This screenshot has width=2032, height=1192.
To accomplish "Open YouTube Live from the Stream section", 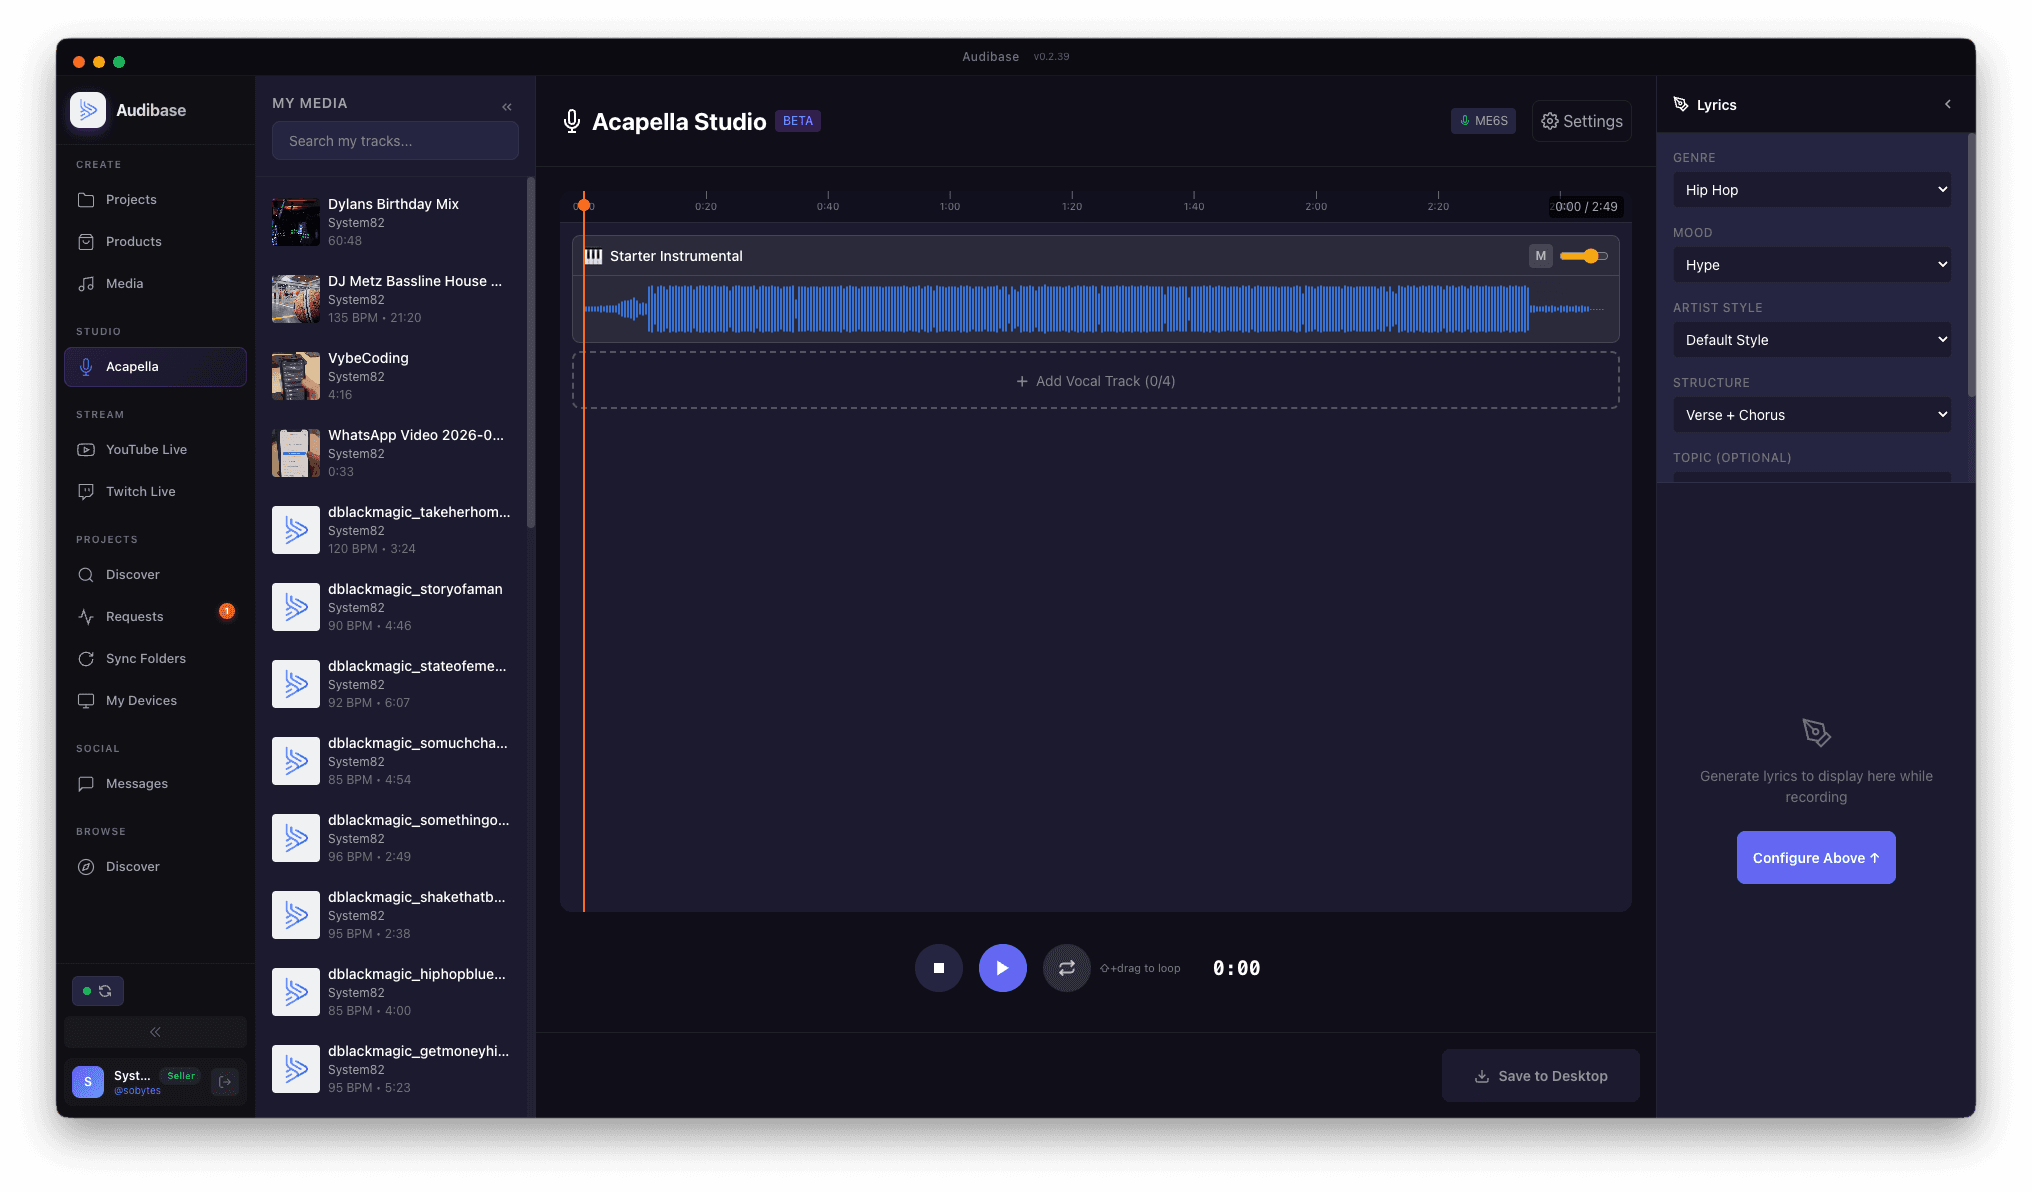I will [x=146, y=449].
